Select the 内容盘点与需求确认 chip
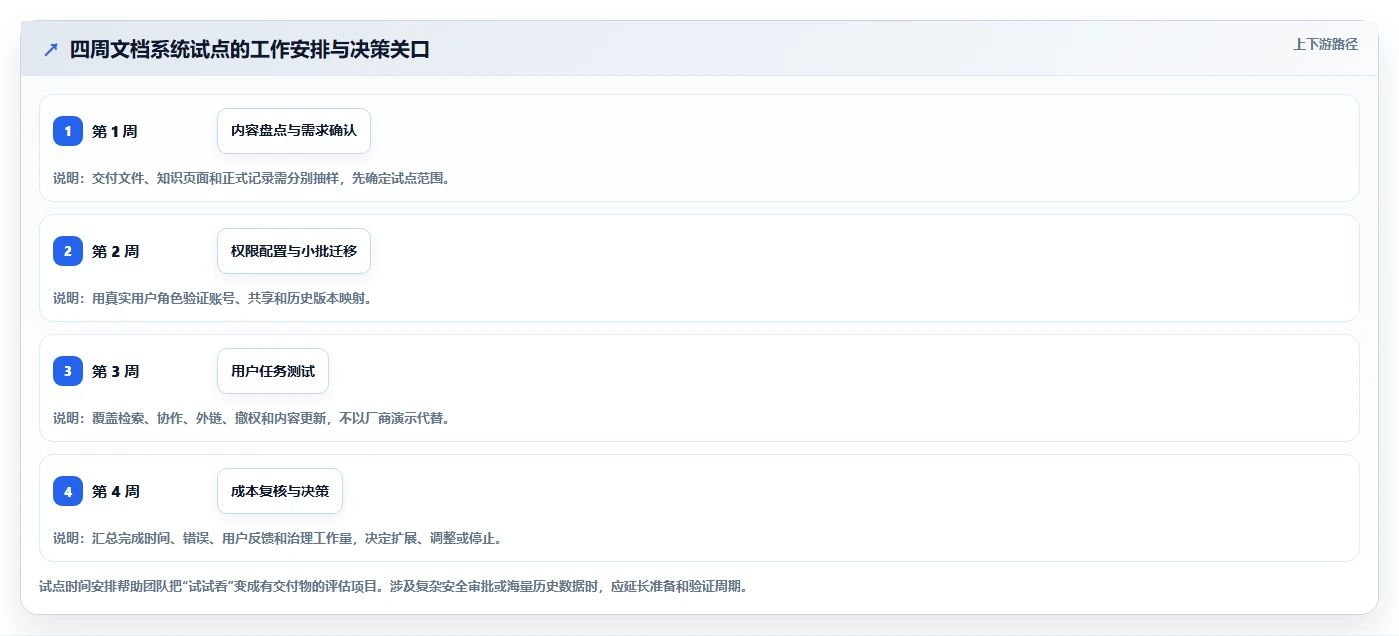 coord(294,131)
